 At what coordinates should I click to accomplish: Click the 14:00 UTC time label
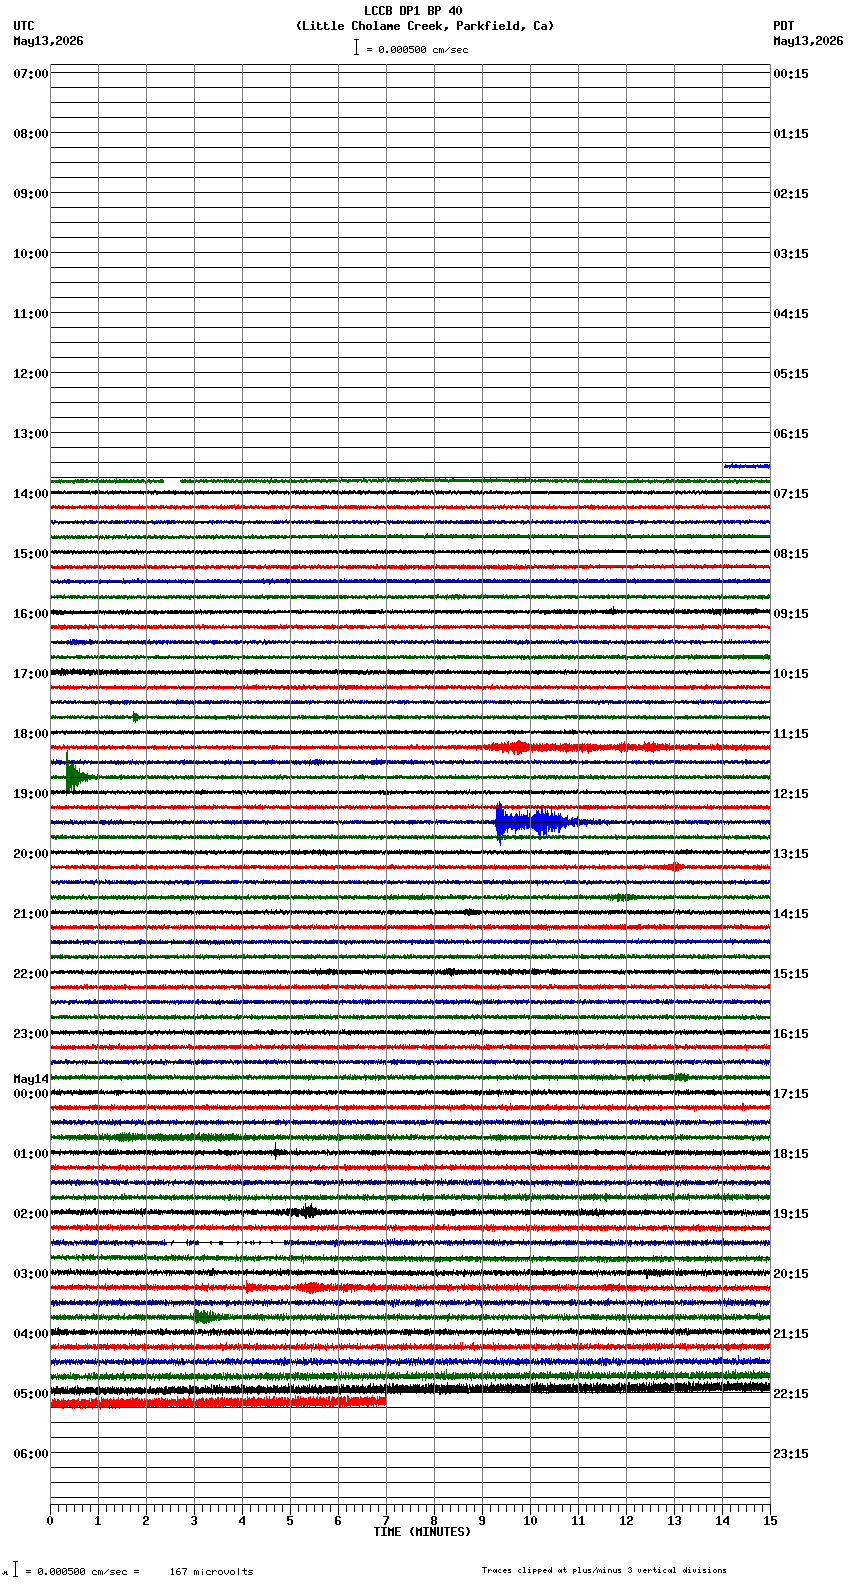tap(31, 494)
